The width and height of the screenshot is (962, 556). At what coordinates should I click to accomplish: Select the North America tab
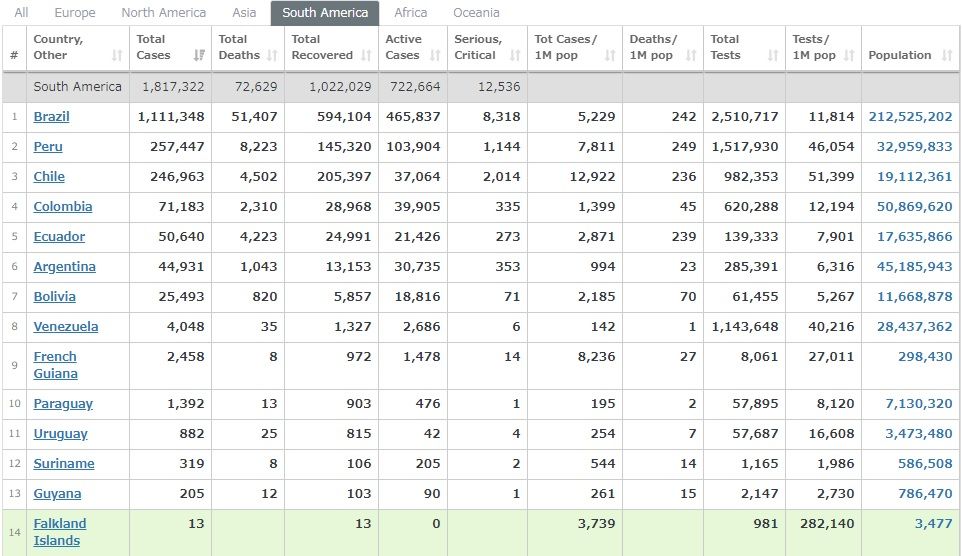pyautogui.click(x=163, y=13)
